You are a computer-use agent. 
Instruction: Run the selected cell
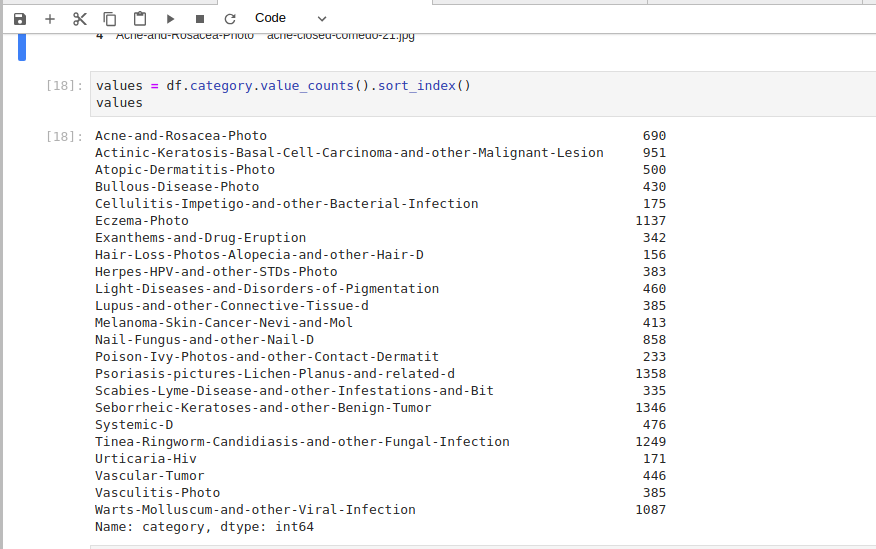pyautogui.click(x=170, y=19)
